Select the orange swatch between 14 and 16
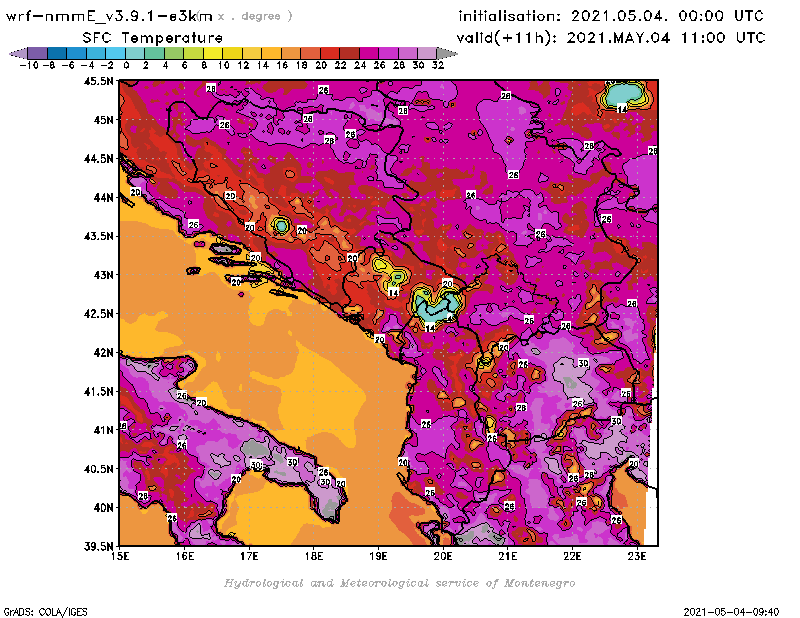Viewport: 800px width, 618px height. [271, 53]
